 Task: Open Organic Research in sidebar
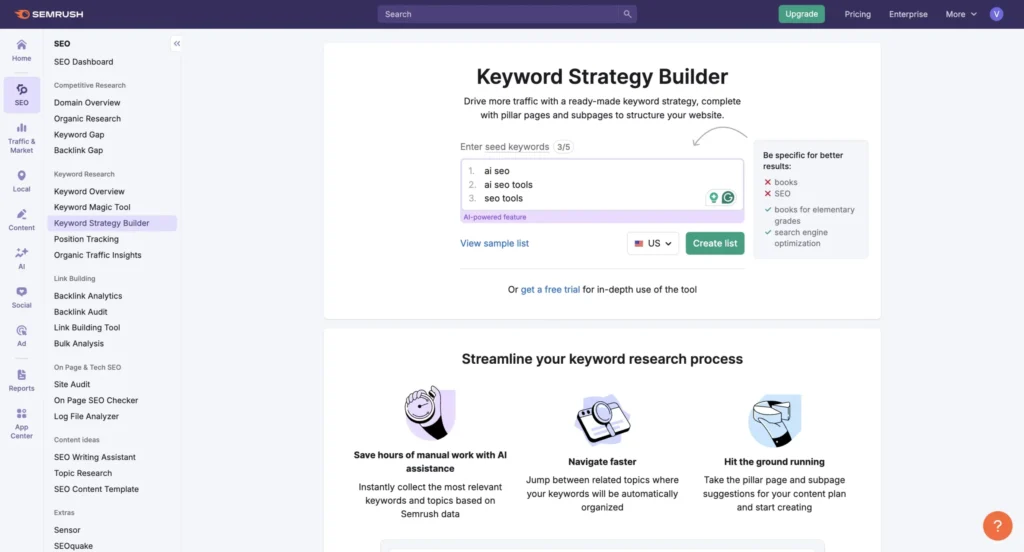[x=87, y=119]
